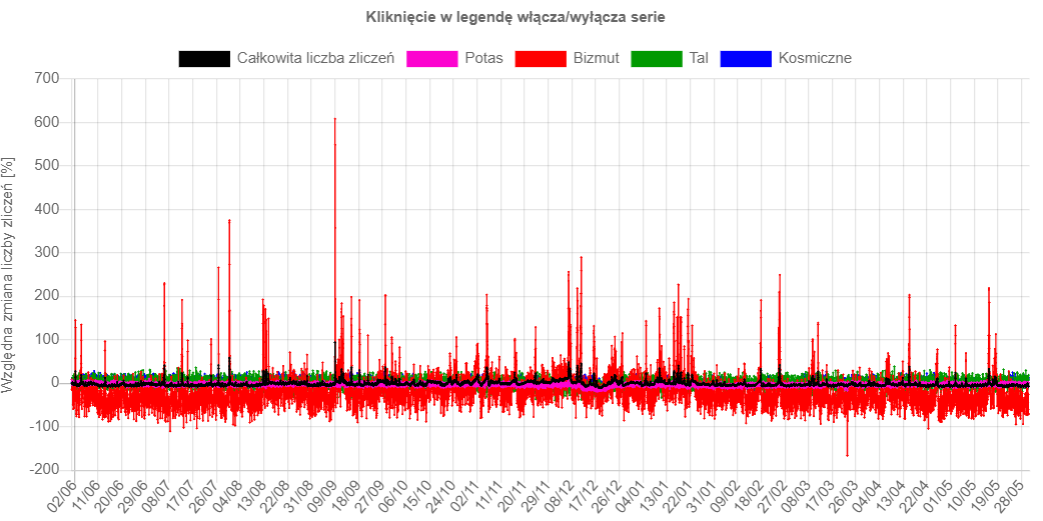Click the 02/06 date label on the X-axis
This screenshot has width=1043, height=521.
click(62, 497)
